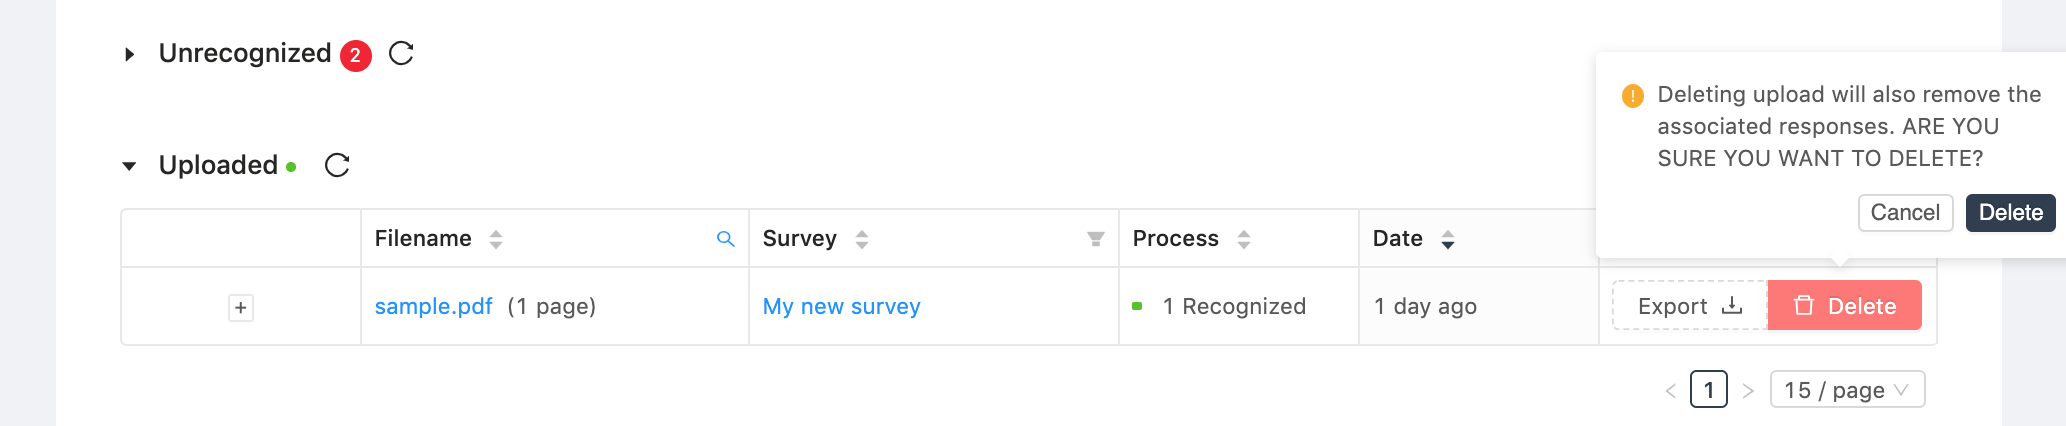Select page 1 in pagination

pos(1709,390)
